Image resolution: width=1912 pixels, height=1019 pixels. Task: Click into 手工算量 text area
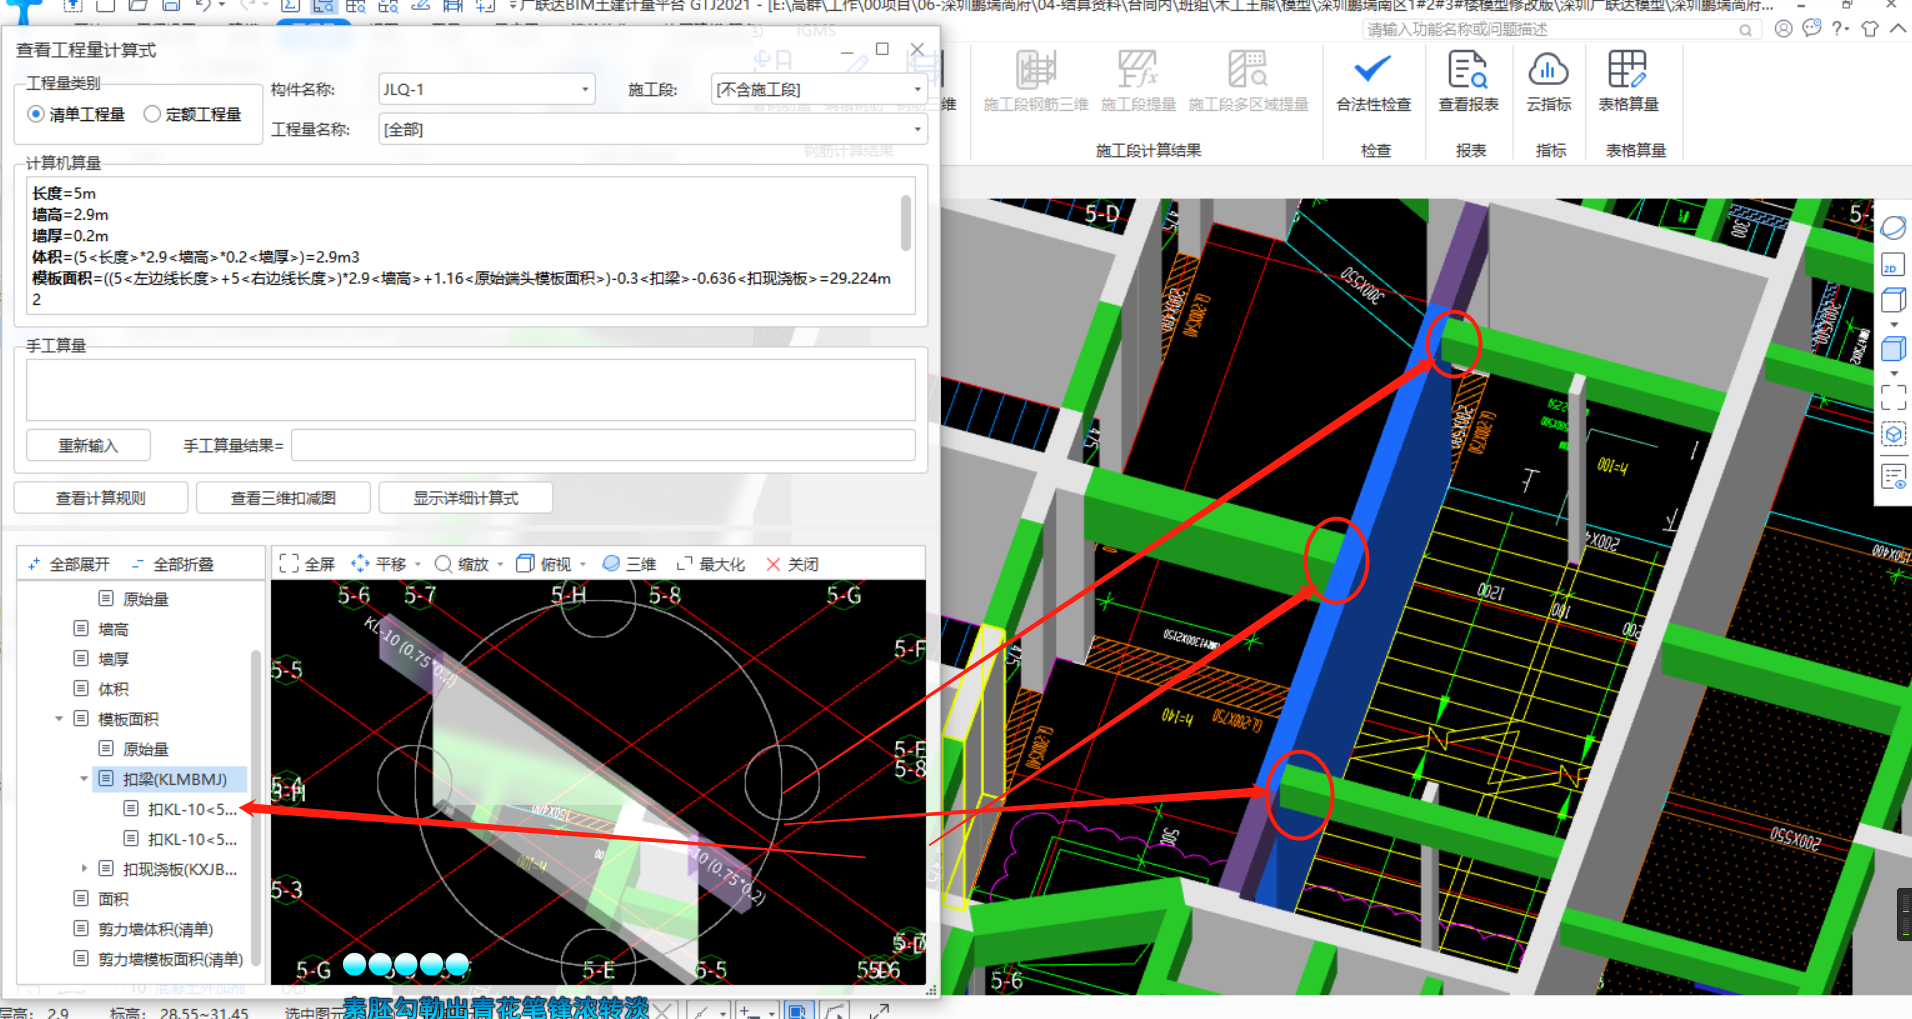(x=470, y=389)
